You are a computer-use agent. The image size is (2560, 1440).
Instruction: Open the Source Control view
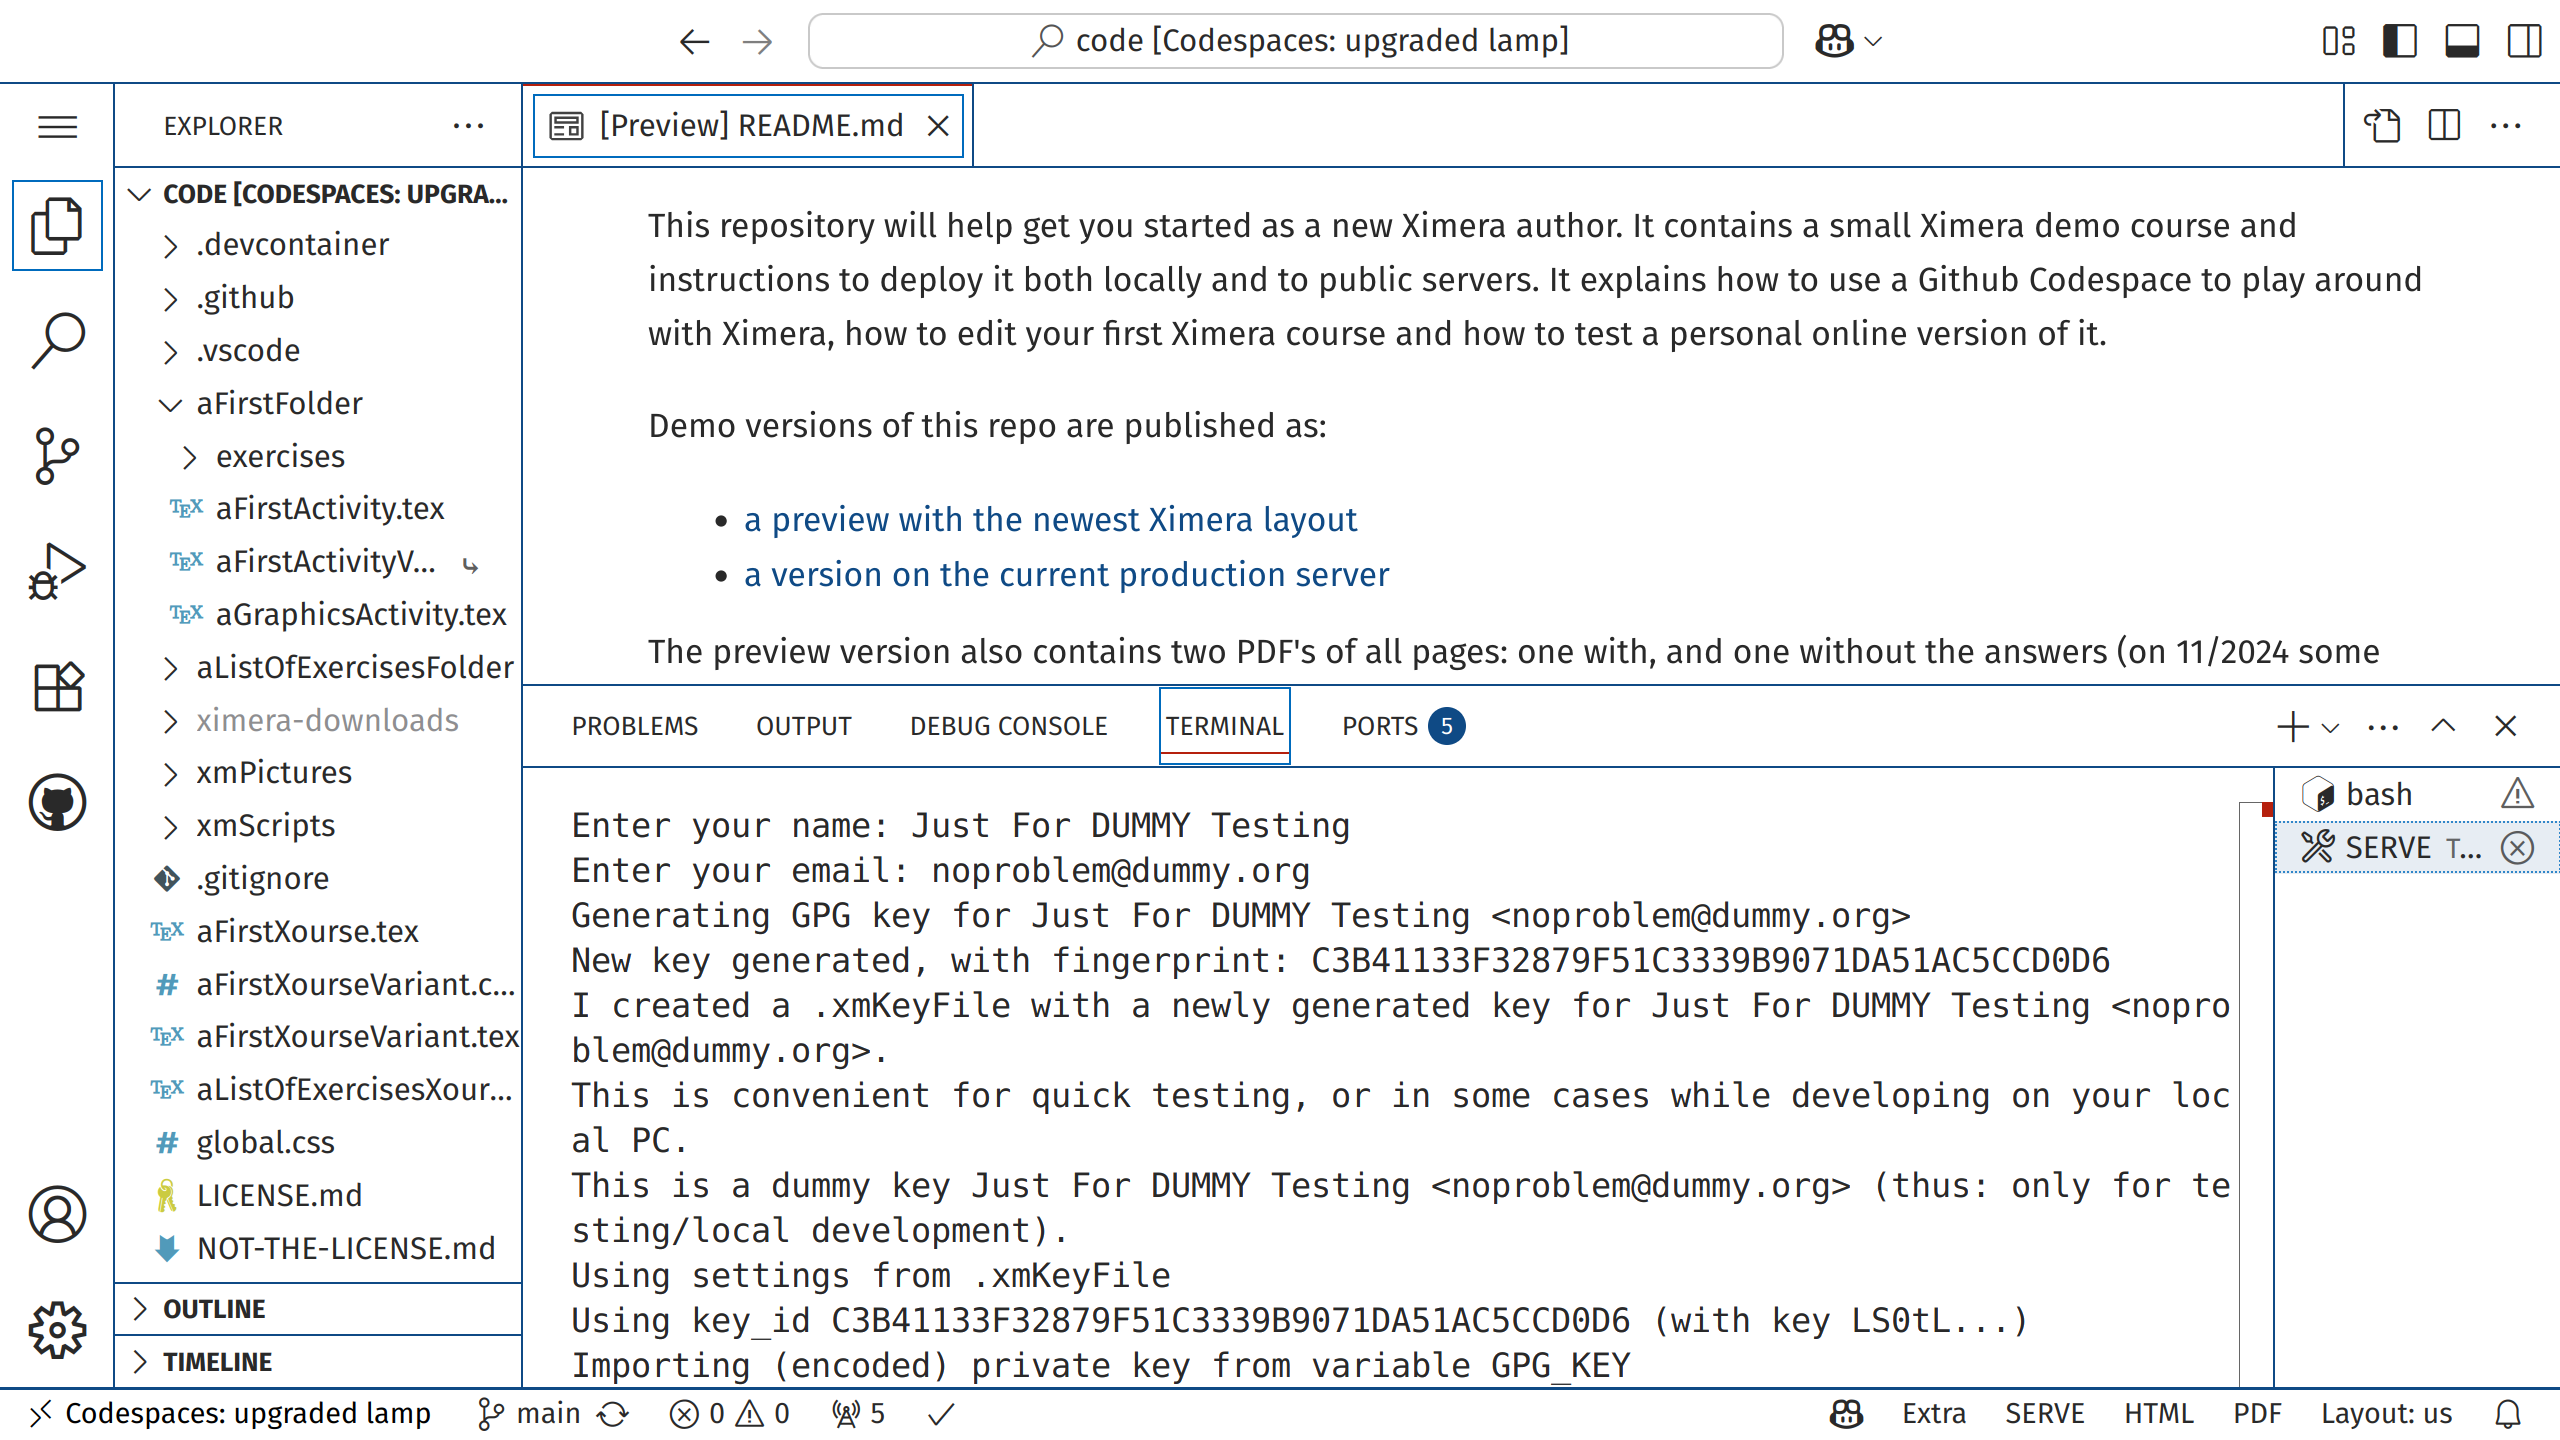click(57, 456)
